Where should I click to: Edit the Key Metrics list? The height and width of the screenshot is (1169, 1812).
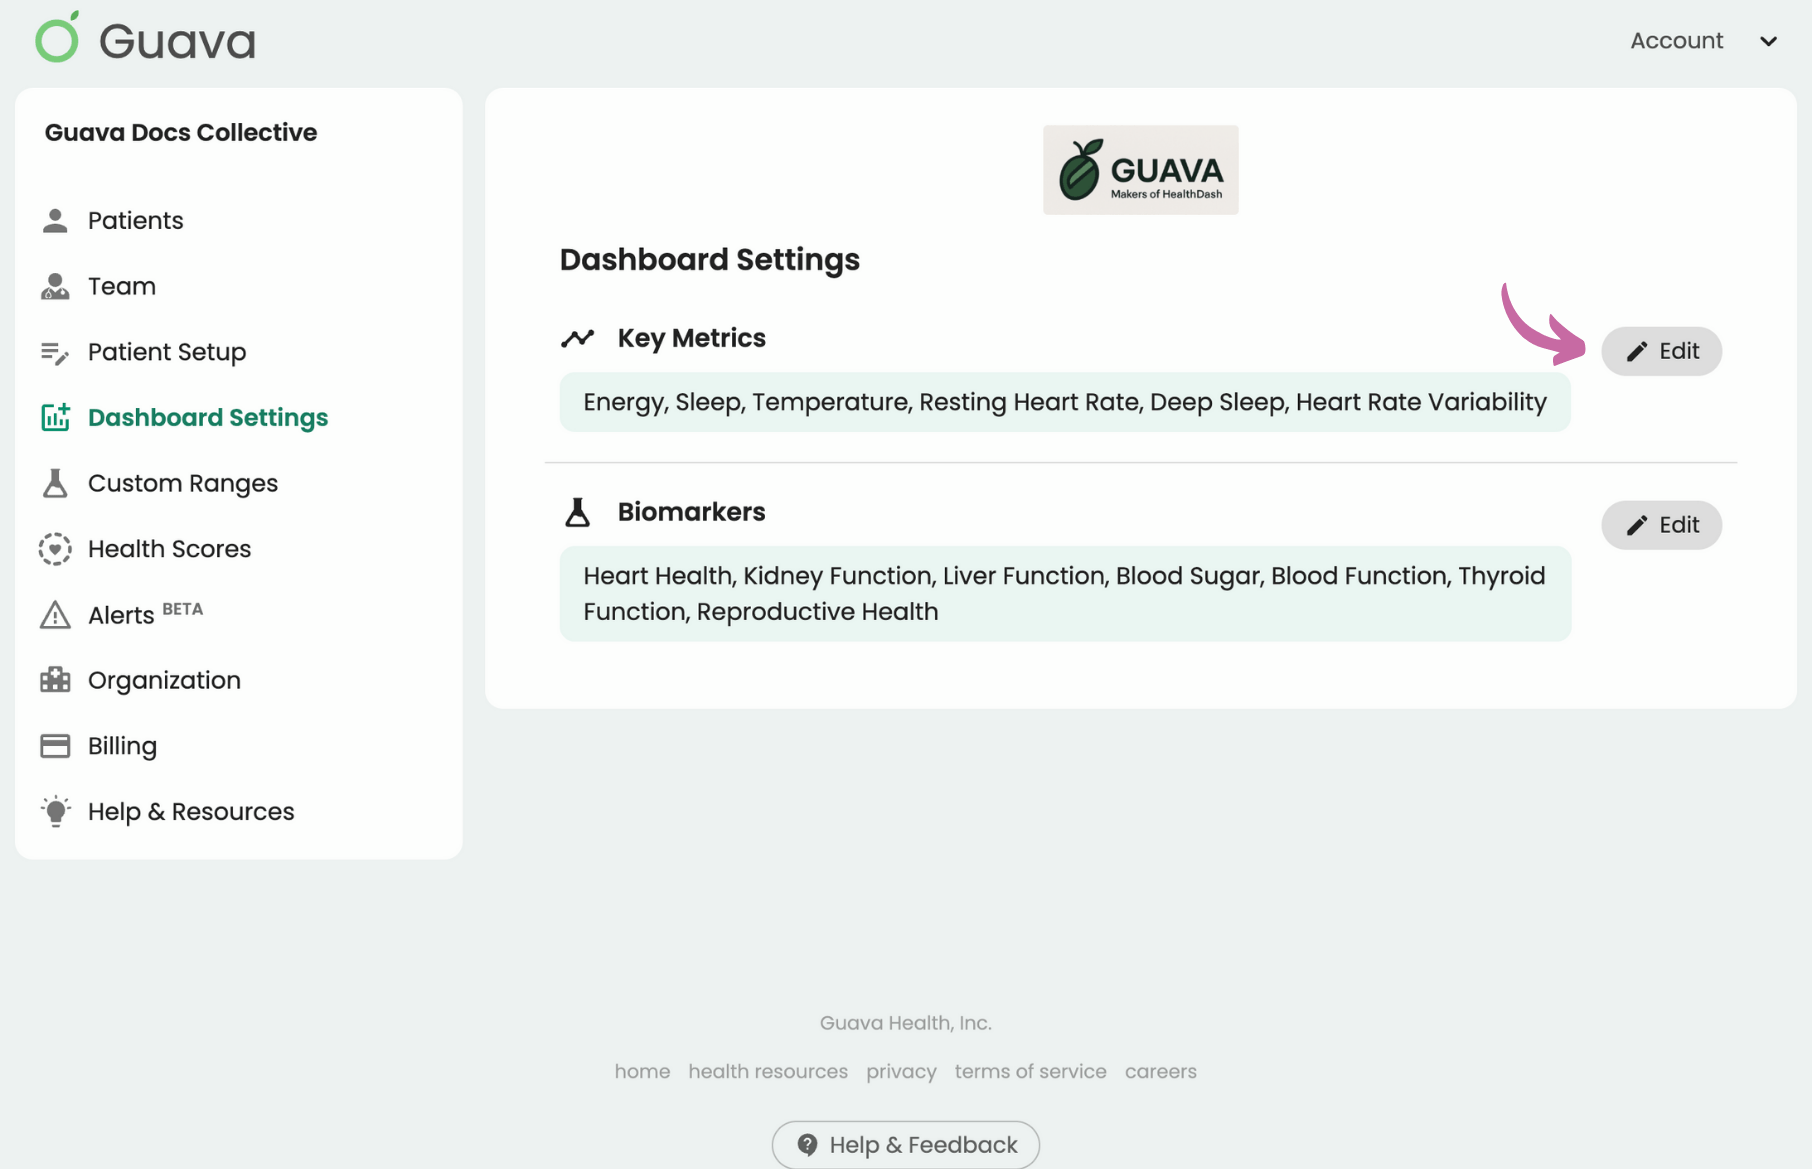click(1661, 351)
